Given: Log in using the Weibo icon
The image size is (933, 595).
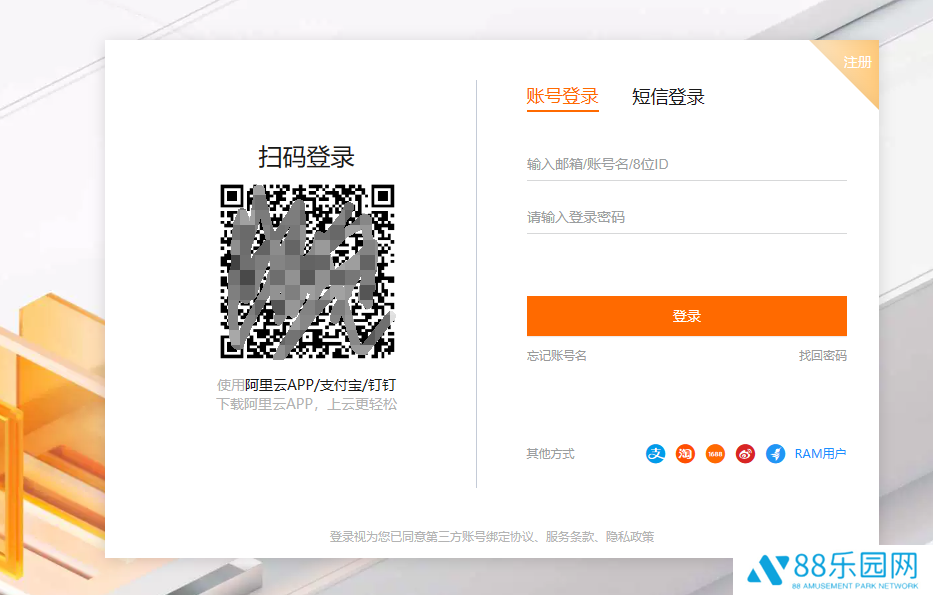Looking at the screenshot, I should [746, 454].
